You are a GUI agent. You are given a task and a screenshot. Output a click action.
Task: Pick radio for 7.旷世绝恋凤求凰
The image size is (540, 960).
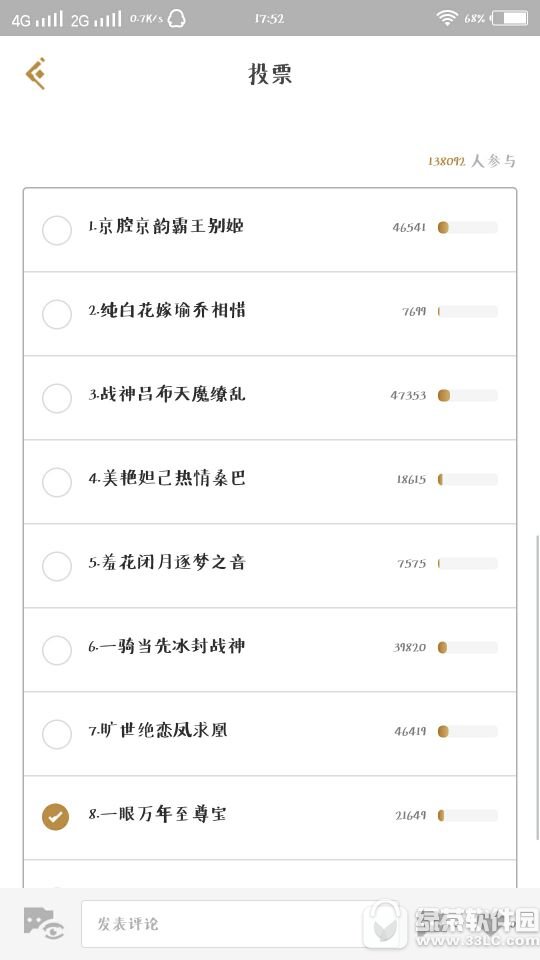57,733
